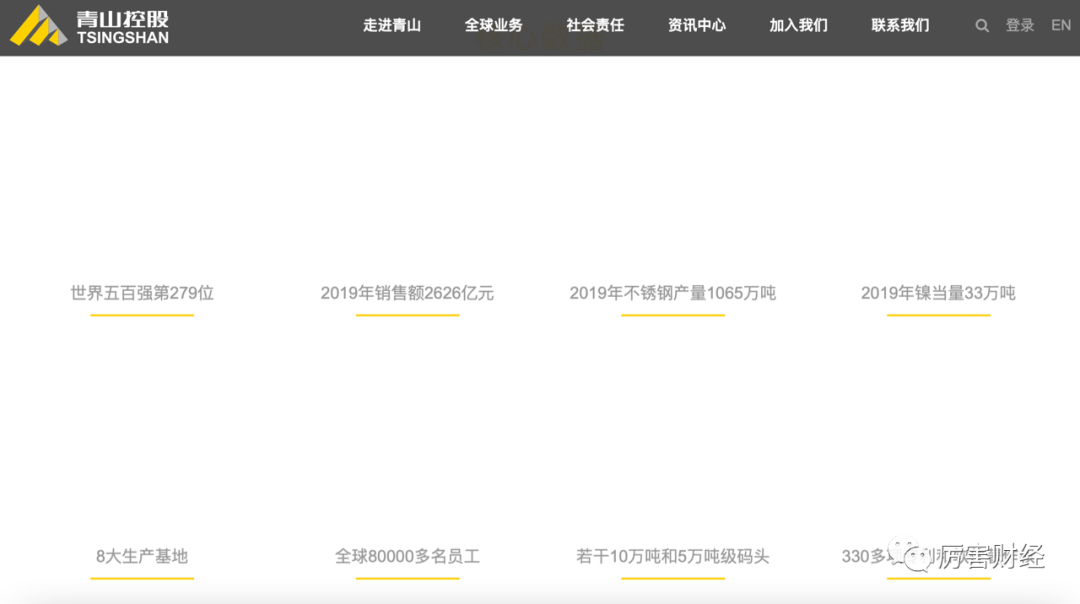Select the text 2019年不锈钢产量1065万吨

point(672,293)
